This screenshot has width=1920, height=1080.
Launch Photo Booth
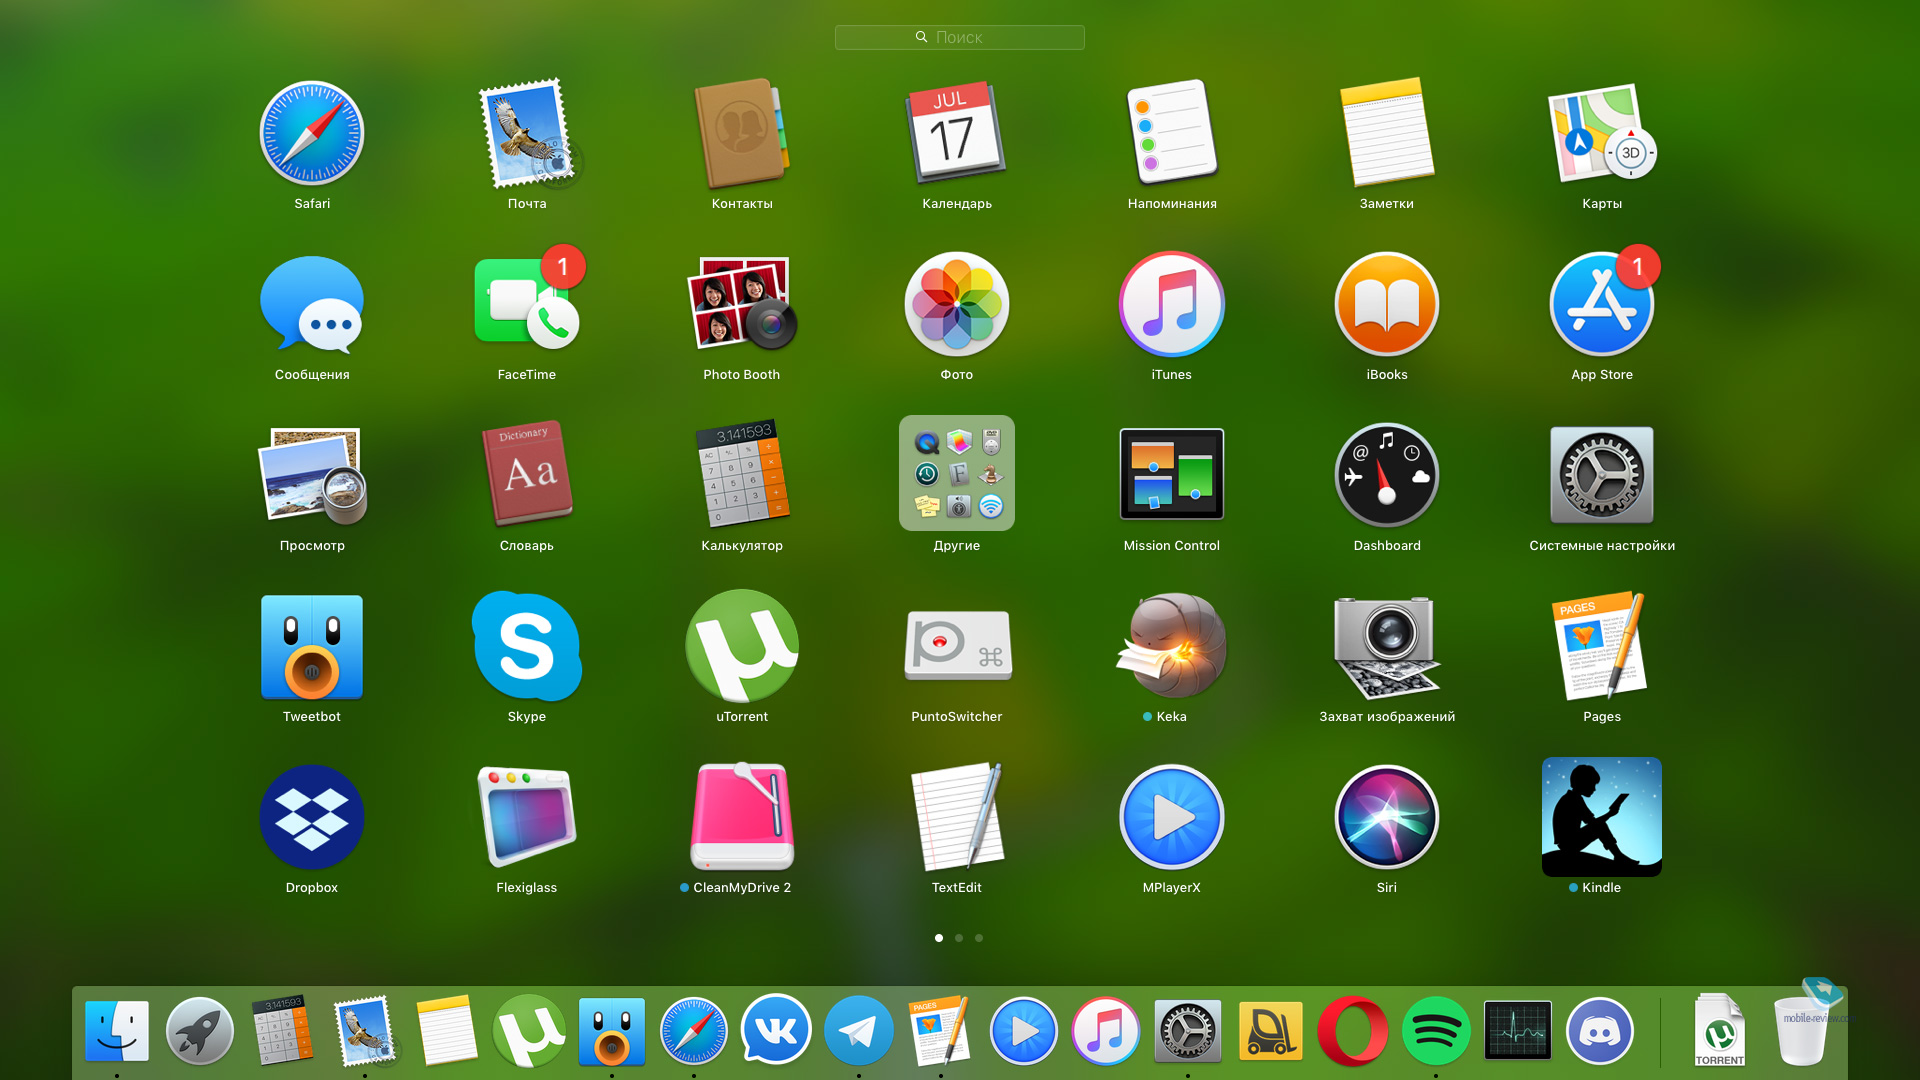pos(742,304)
